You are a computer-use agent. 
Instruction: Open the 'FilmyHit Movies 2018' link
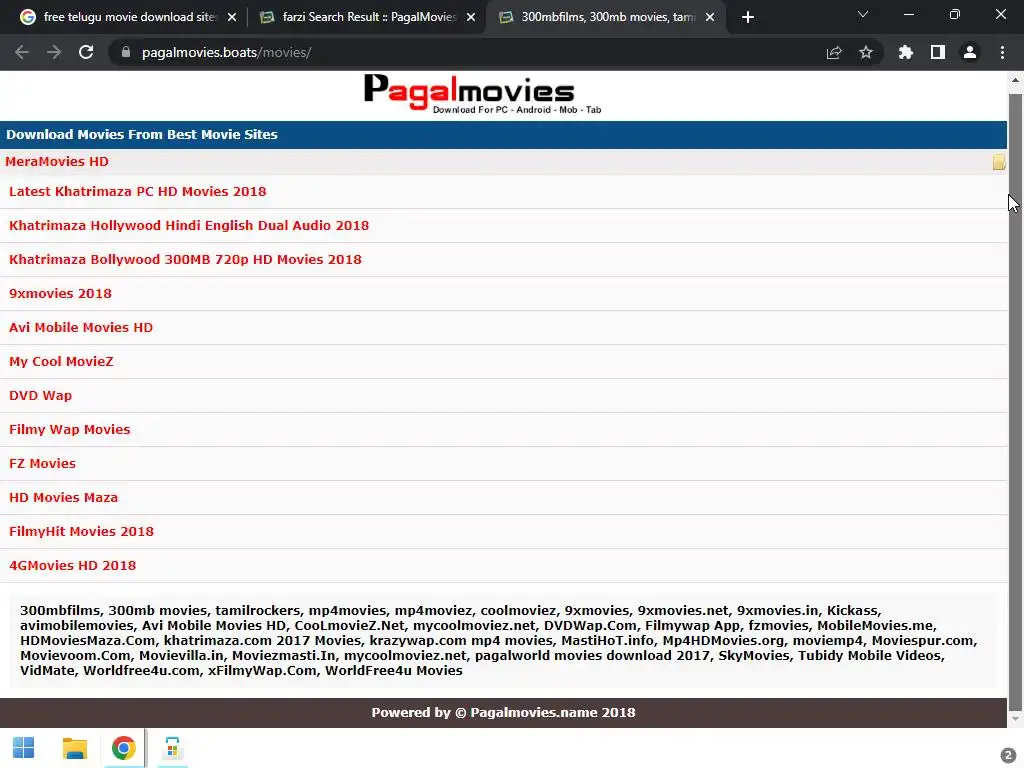pos(81,531)
